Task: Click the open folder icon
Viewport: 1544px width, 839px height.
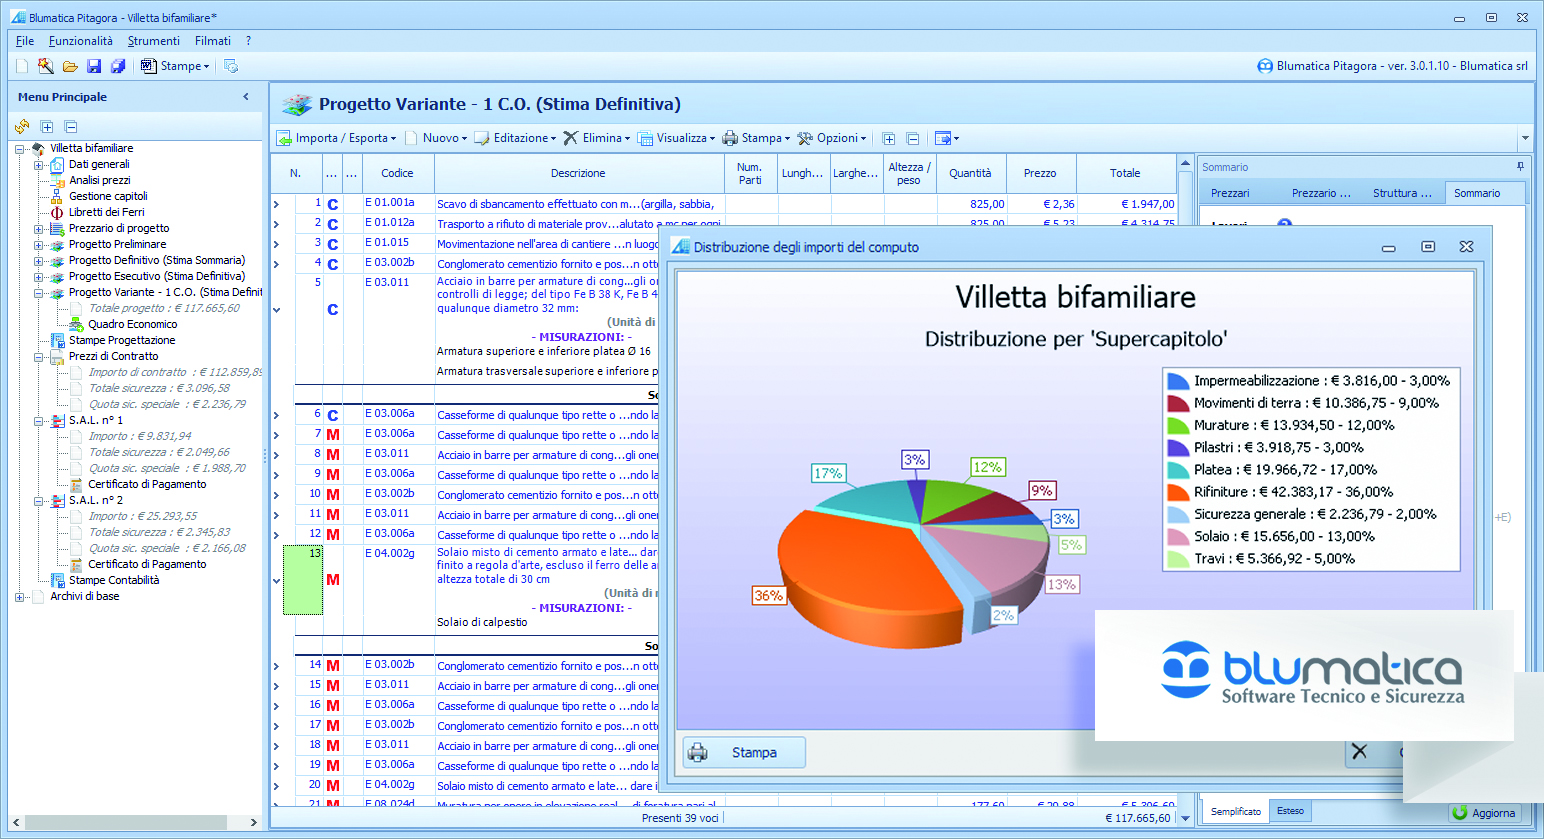Action: (70, 66)
